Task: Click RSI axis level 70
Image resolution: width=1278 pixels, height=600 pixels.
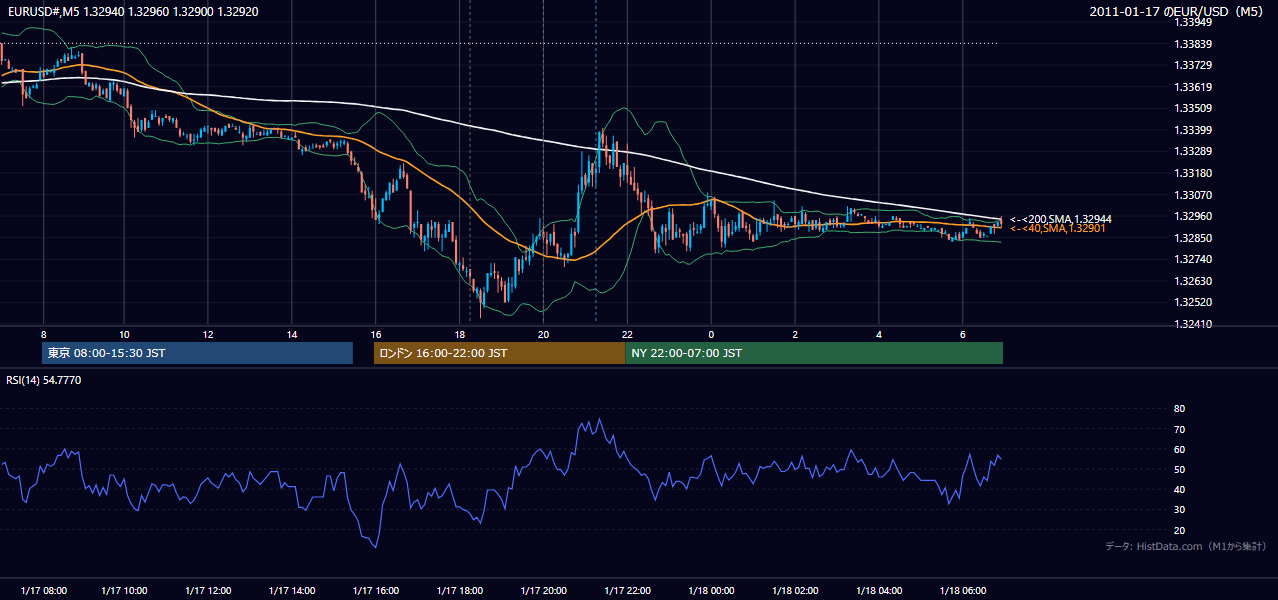Action: pyautogui.click(x=1179, y=430)
